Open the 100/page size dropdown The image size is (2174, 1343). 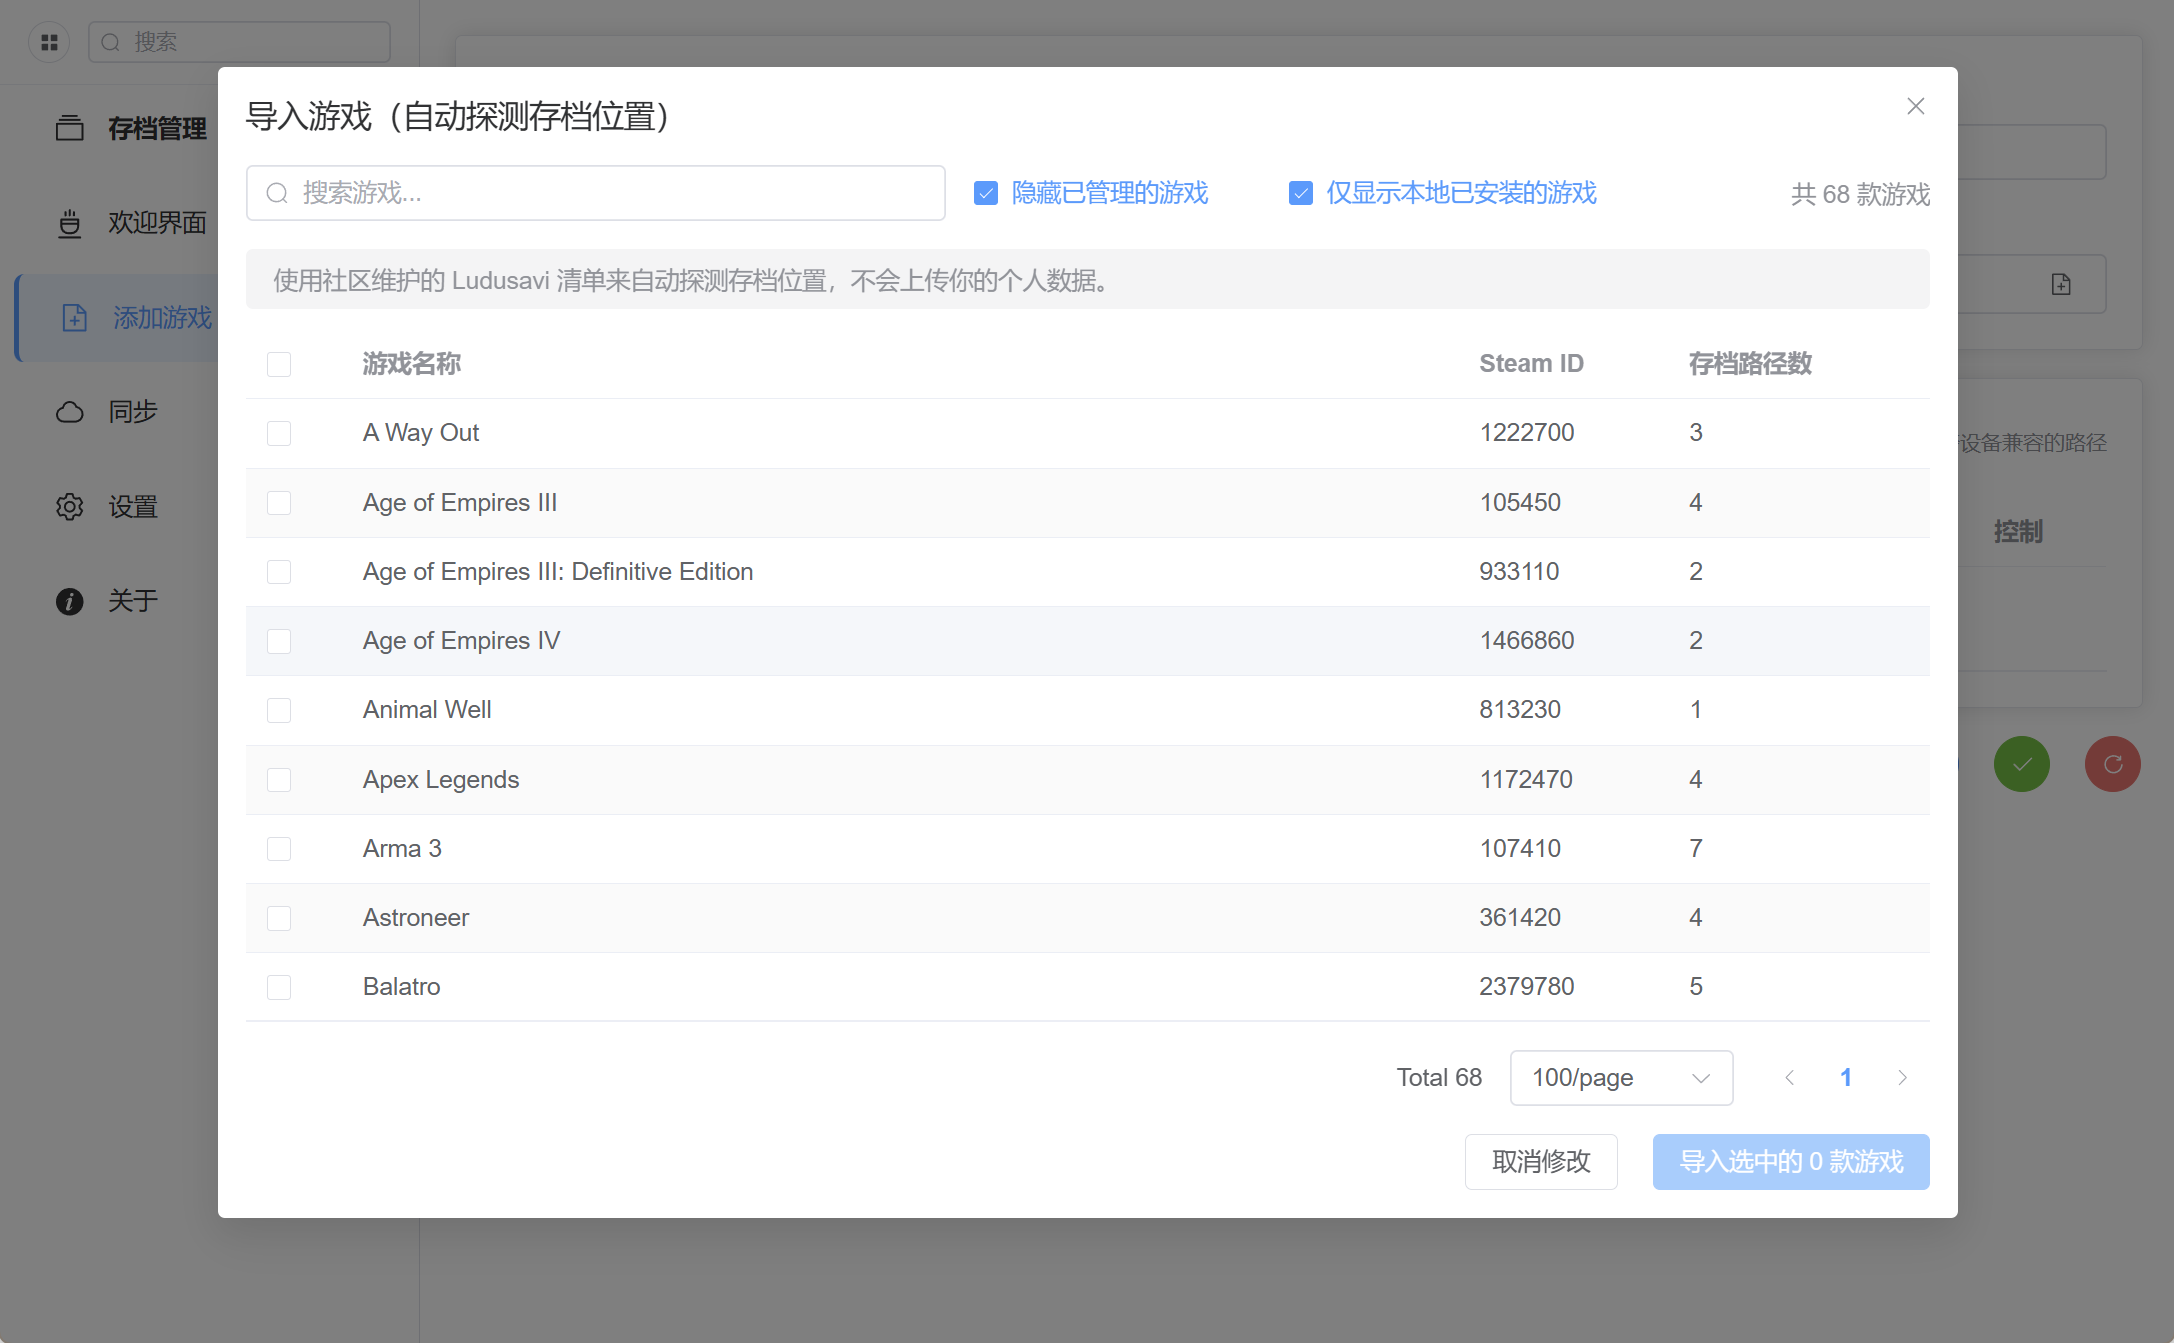coord(1620,1077)
